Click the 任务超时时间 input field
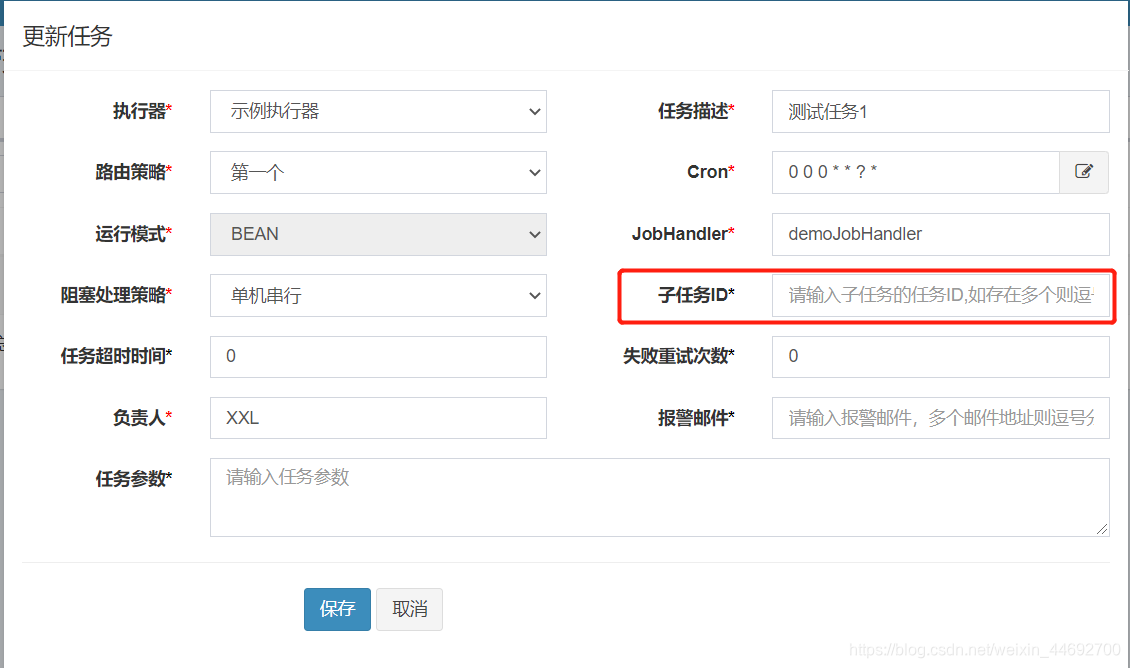 (x=378, y=357)
